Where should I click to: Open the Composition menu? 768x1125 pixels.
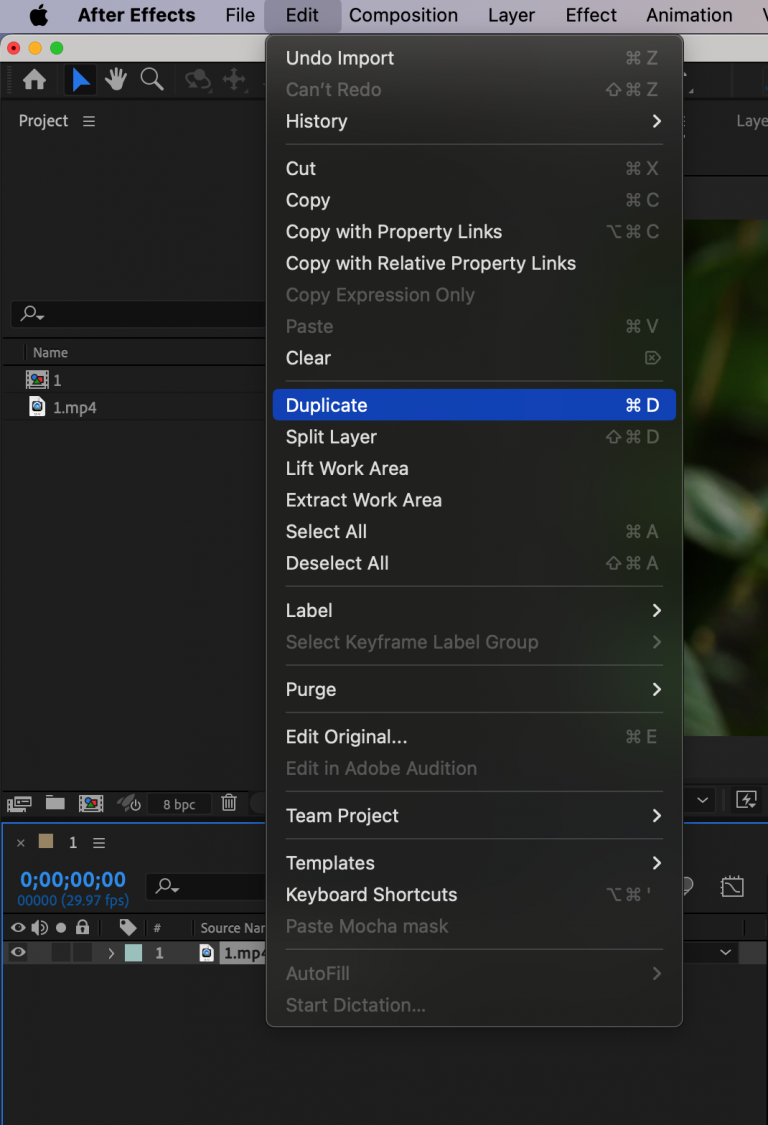pos(403,15)
